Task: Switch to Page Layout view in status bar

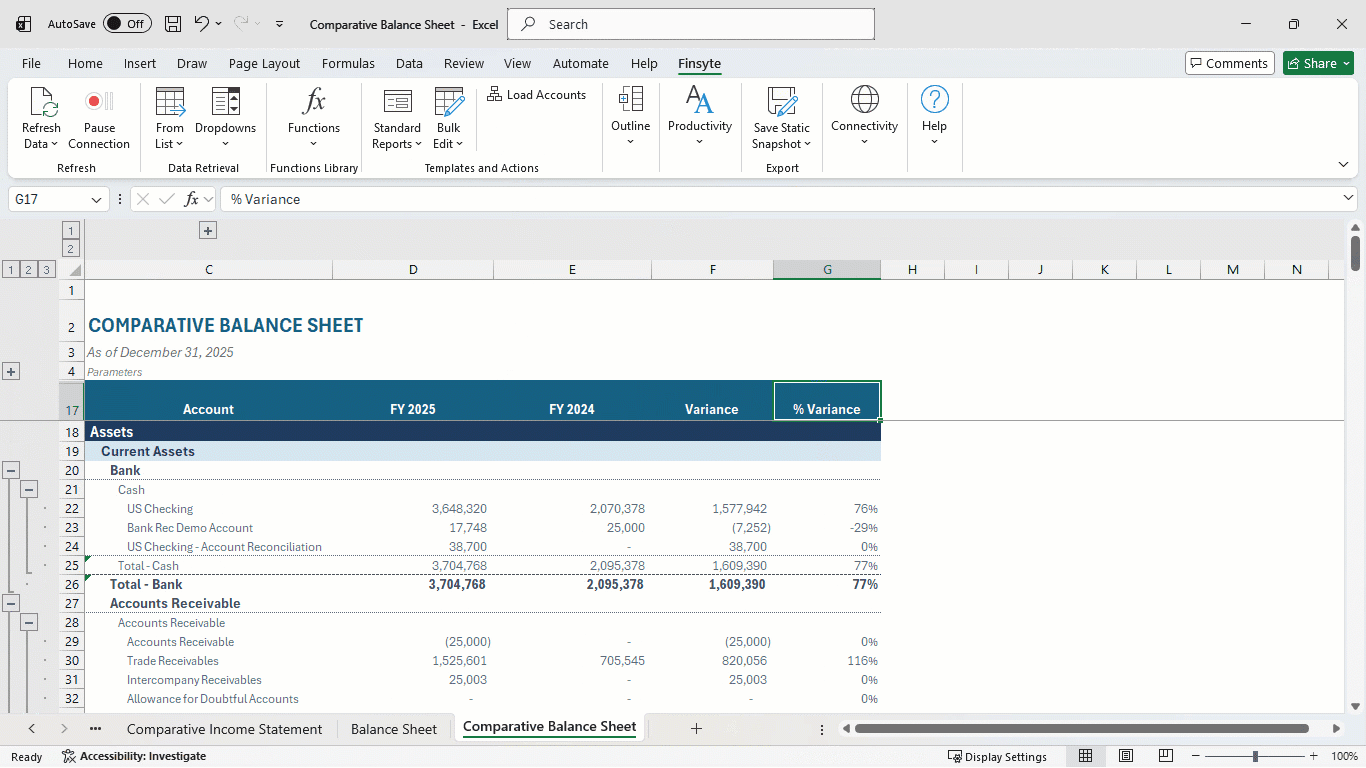Action: tap(1126, 756)
